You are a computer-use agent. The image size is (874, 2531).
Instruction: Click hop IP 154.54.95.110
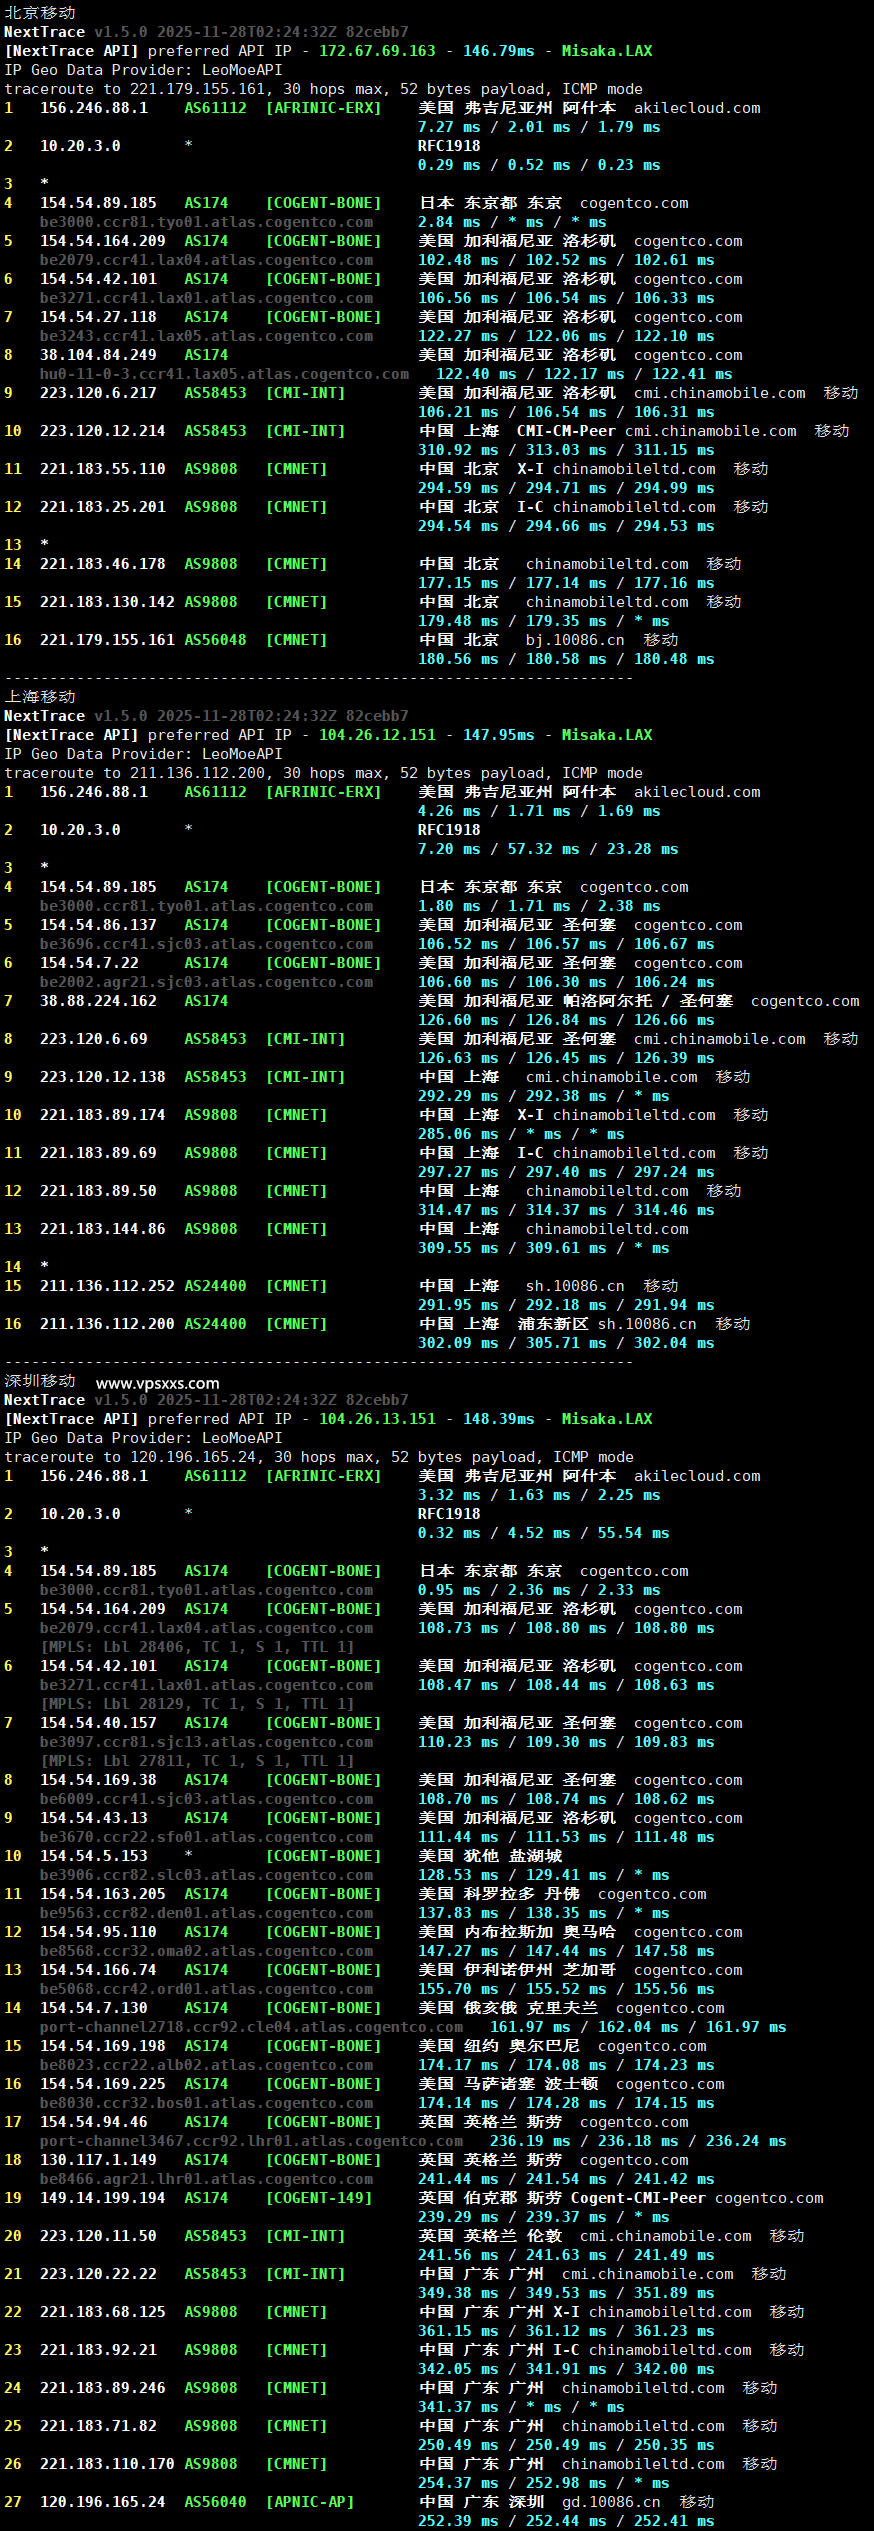pyautogui.click(x=98, y=1932)
